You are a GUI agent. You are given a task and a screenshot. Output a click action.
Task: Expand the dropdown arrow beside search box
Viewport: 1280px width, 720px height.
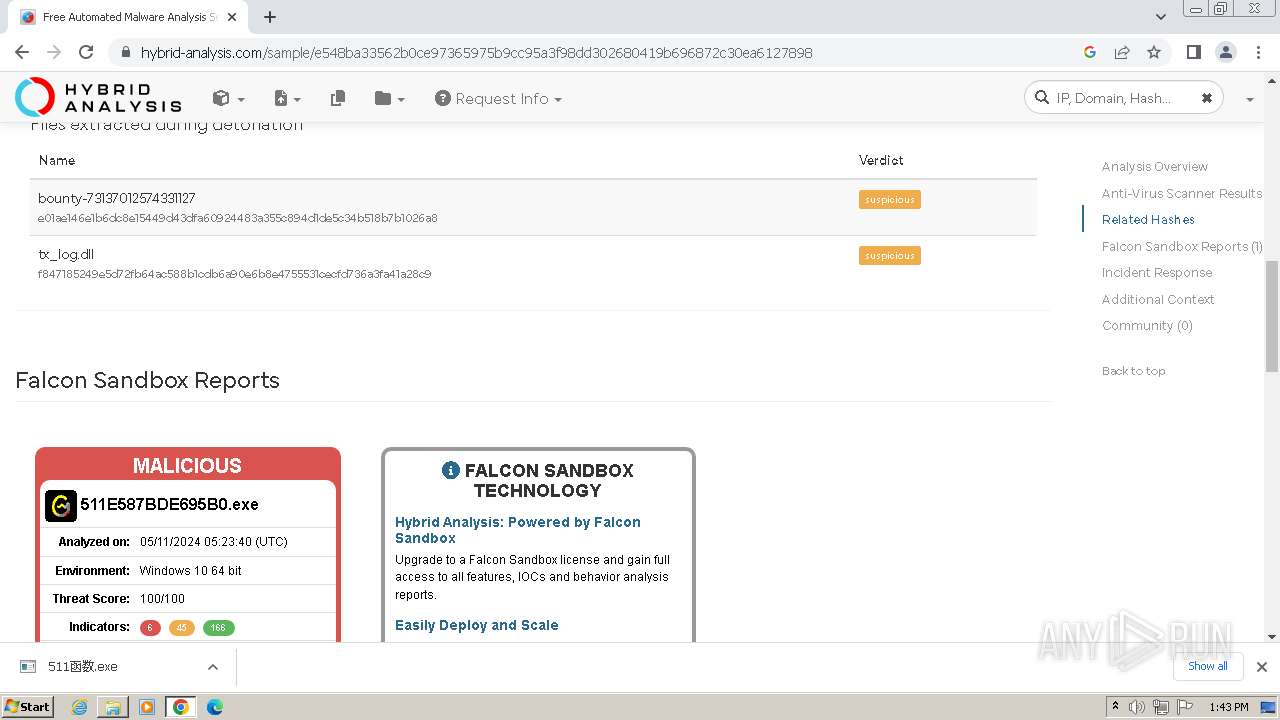coord(1250,99)
